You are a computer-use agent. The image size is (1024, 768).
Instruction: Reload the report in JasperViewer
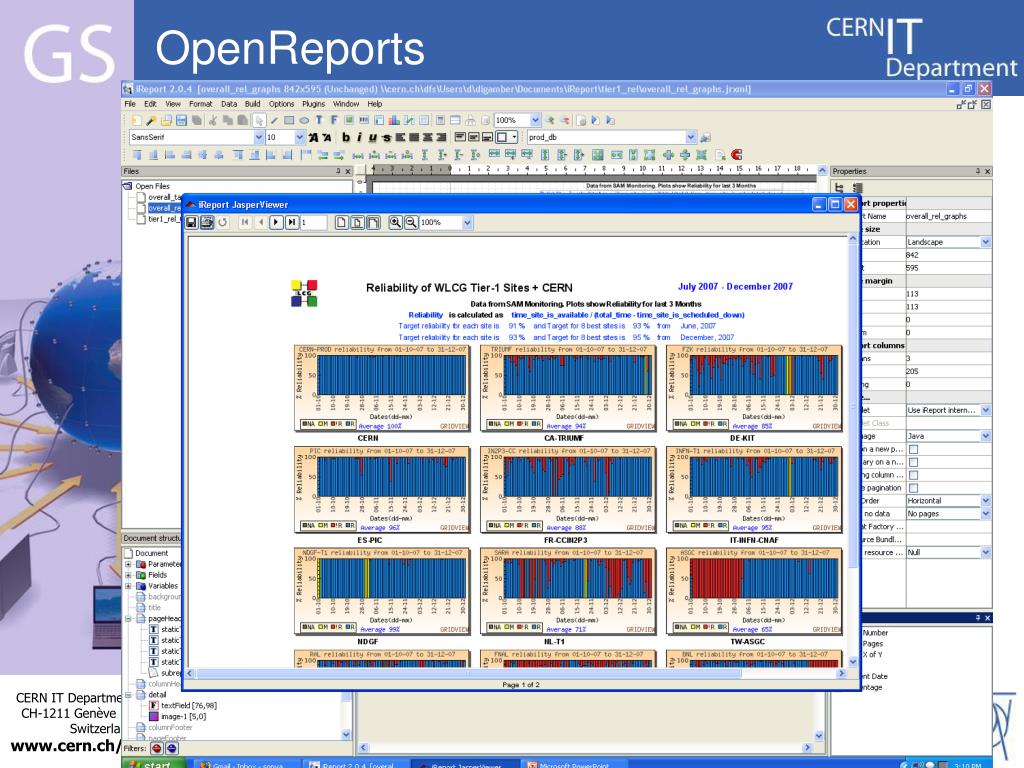tap(223, 223)
